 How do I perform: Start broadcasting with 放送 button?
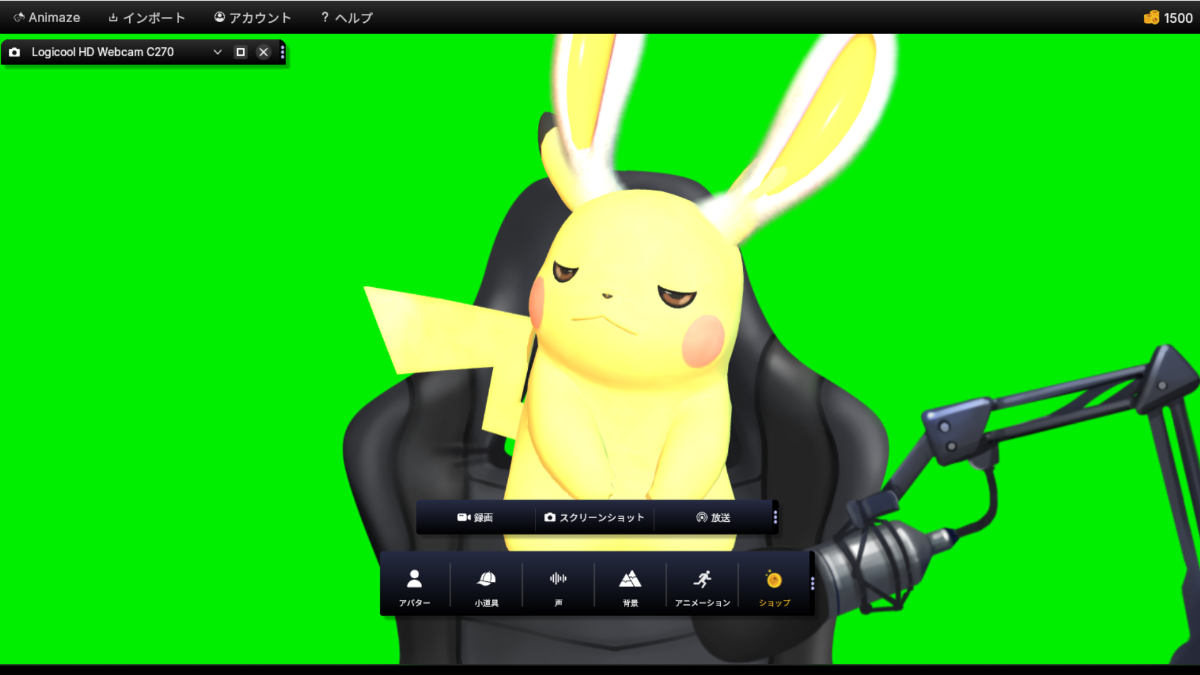click(713, 518)
